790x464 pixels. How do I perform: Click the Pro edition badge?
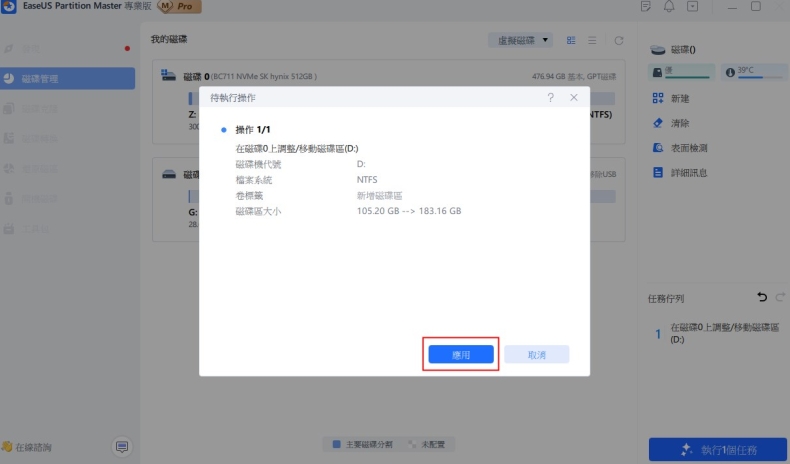pos(179,6)
